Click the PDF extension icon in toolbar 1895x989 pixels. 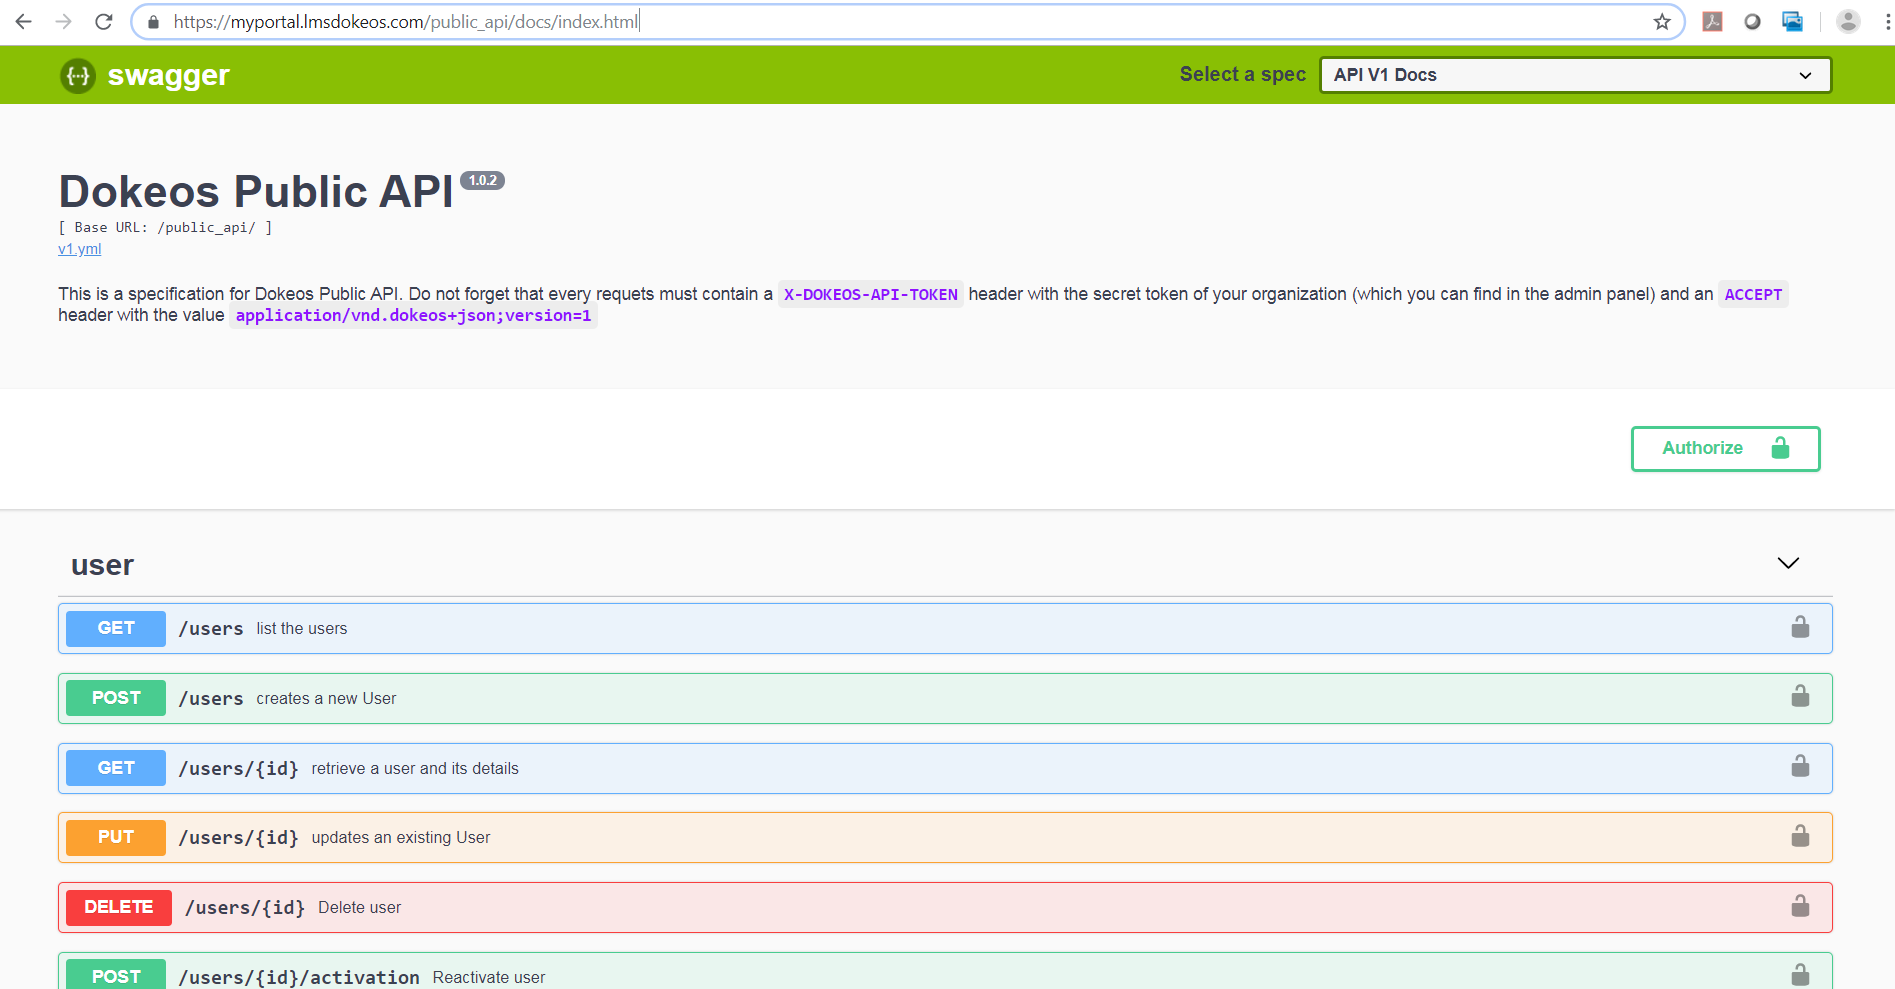coord(1712,22)
